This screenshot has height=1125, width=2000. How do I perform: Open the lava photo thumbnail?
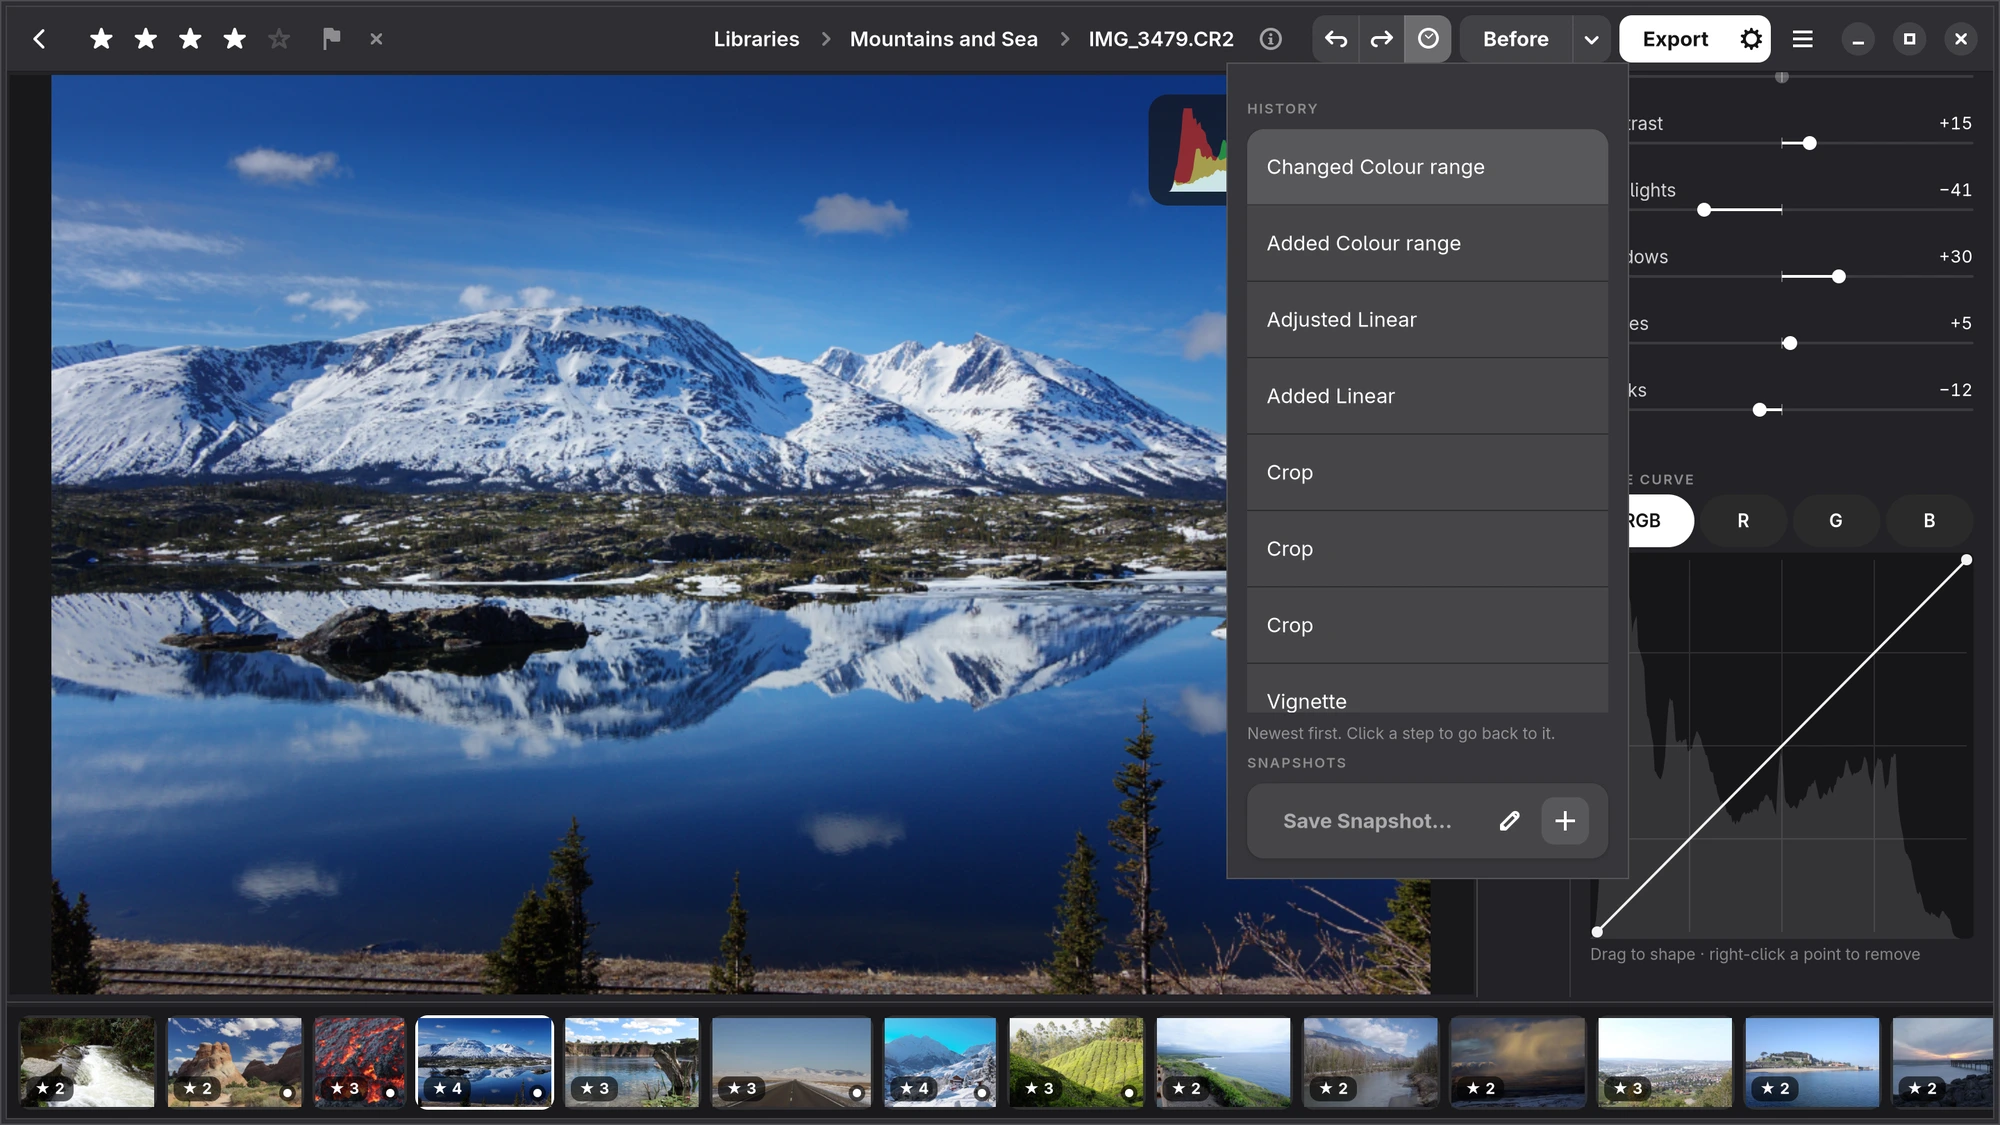360,1062
